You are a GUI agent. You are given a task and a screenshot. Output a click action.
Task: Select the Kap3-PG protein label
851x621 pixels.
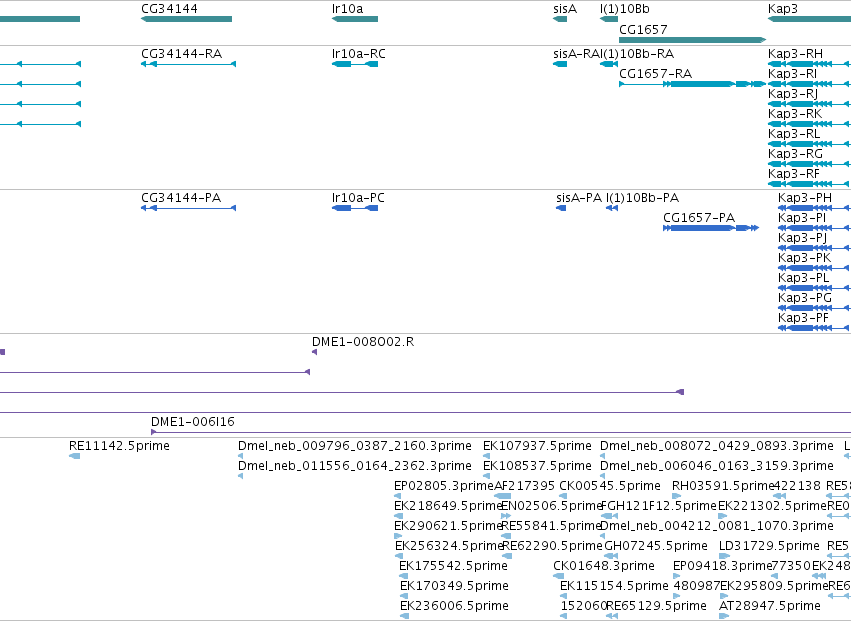click(804, 298)
